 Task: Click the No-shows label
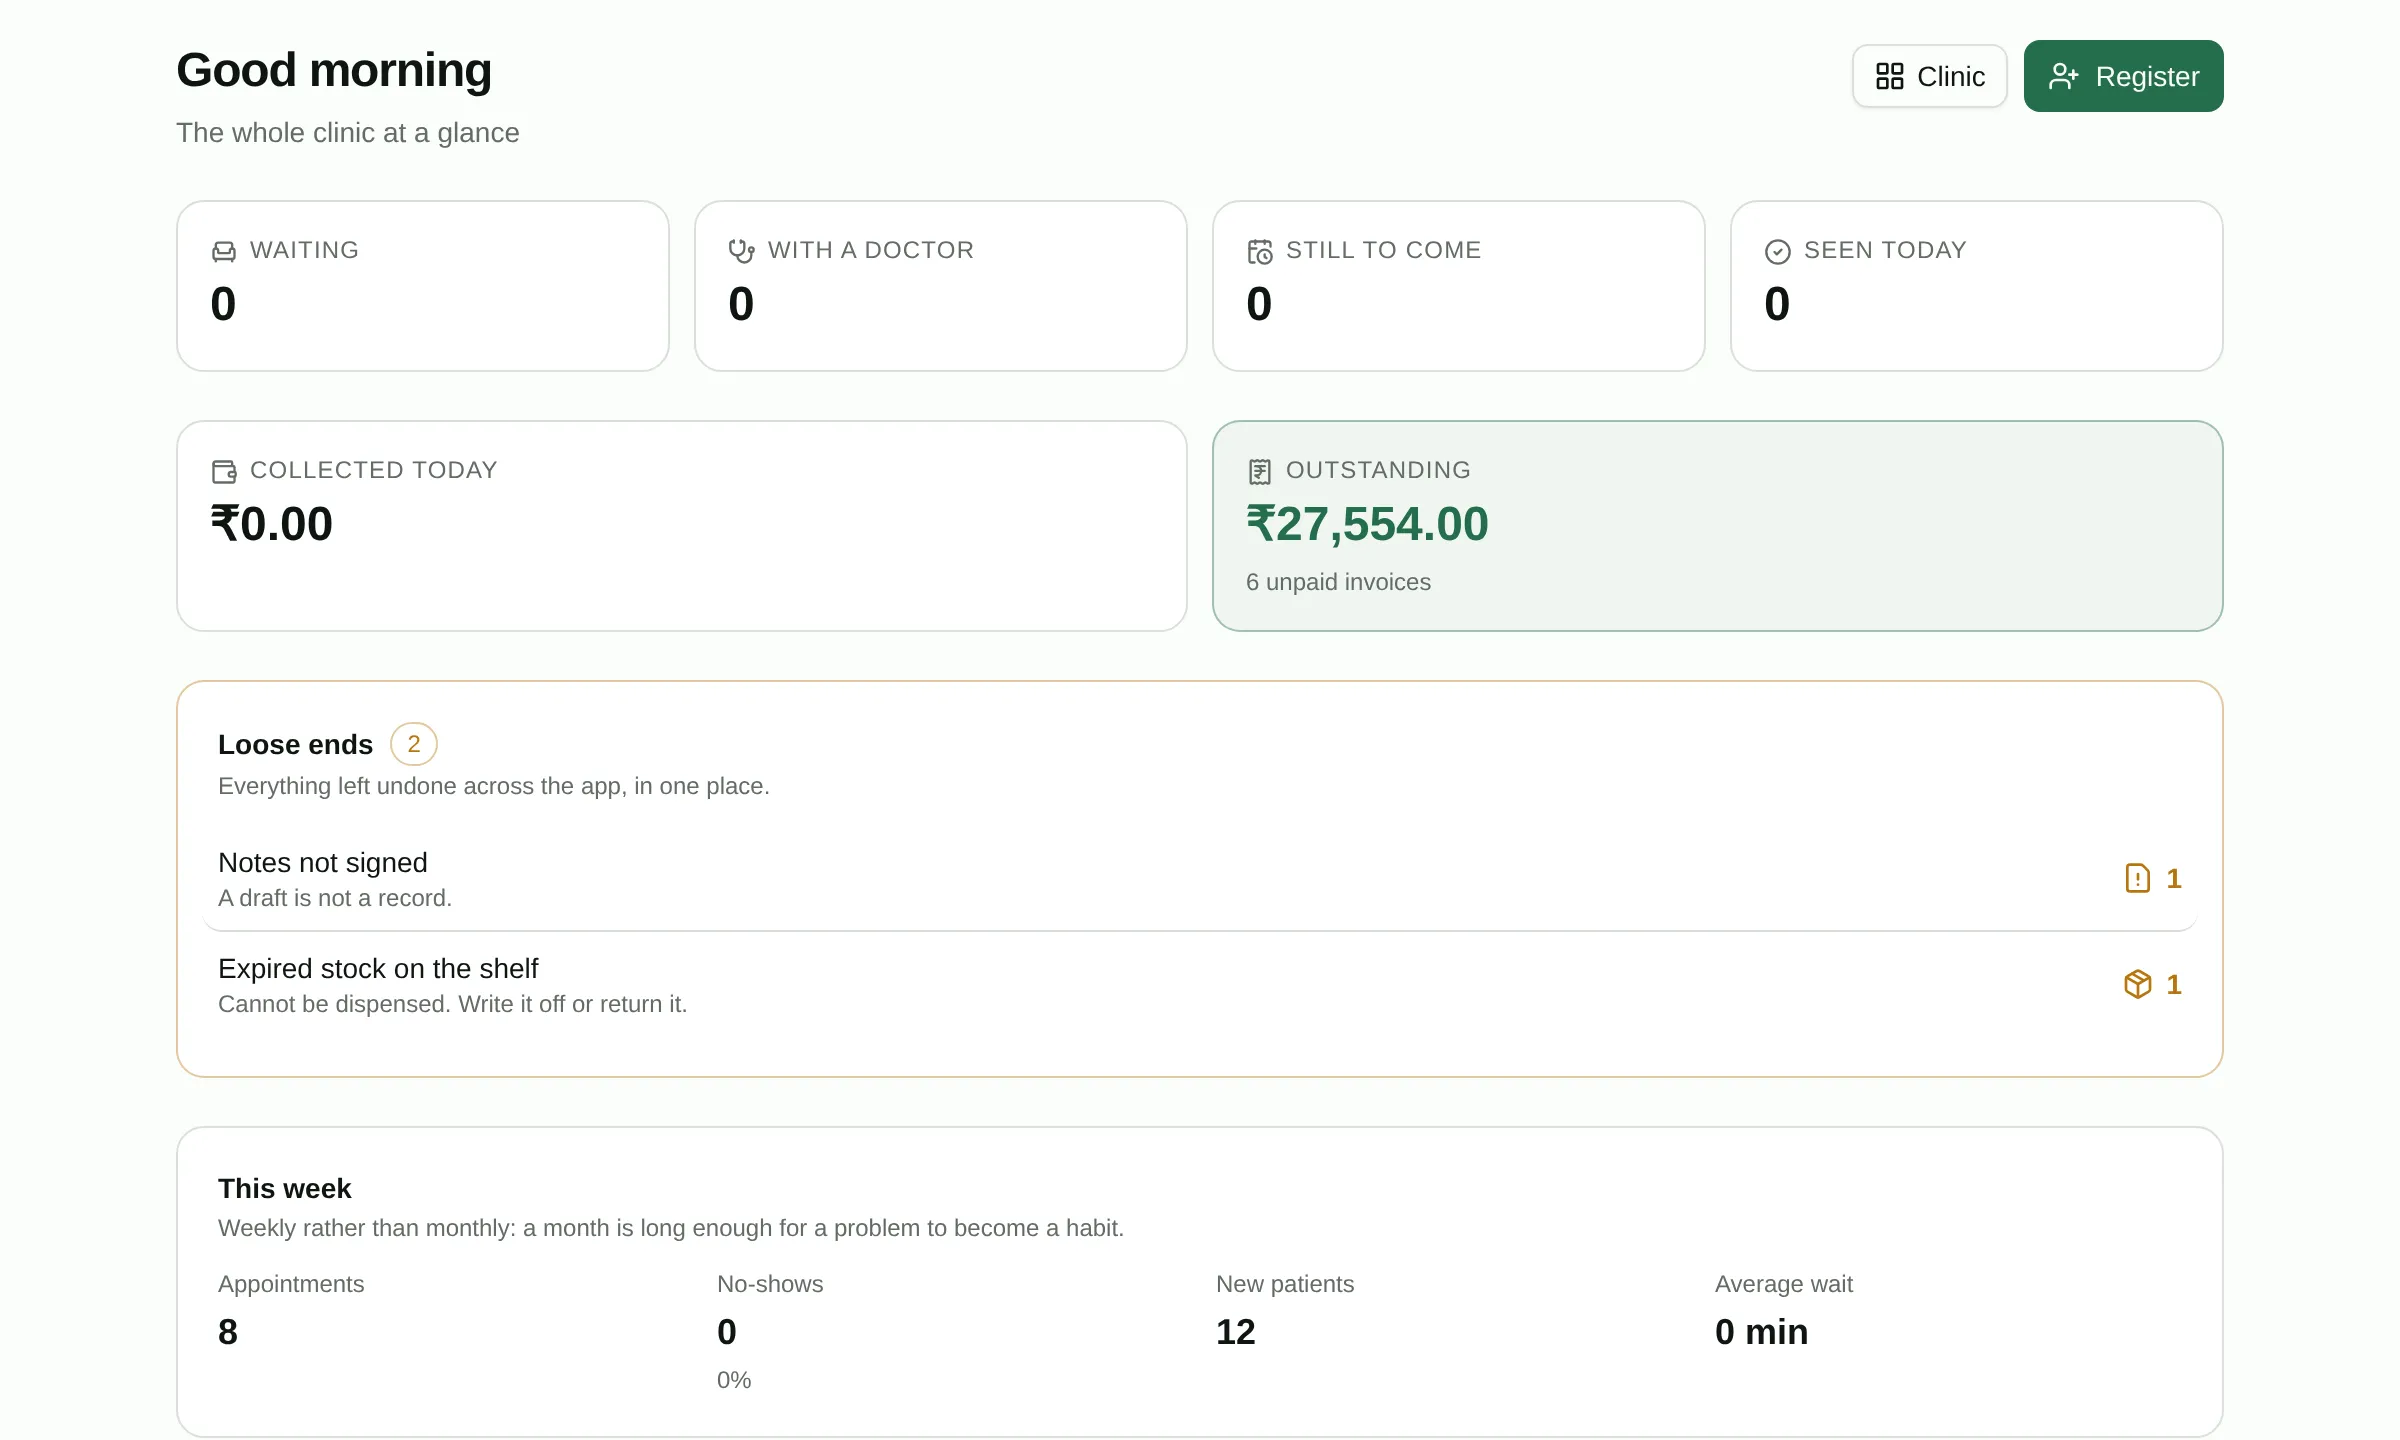point(770,1284)
